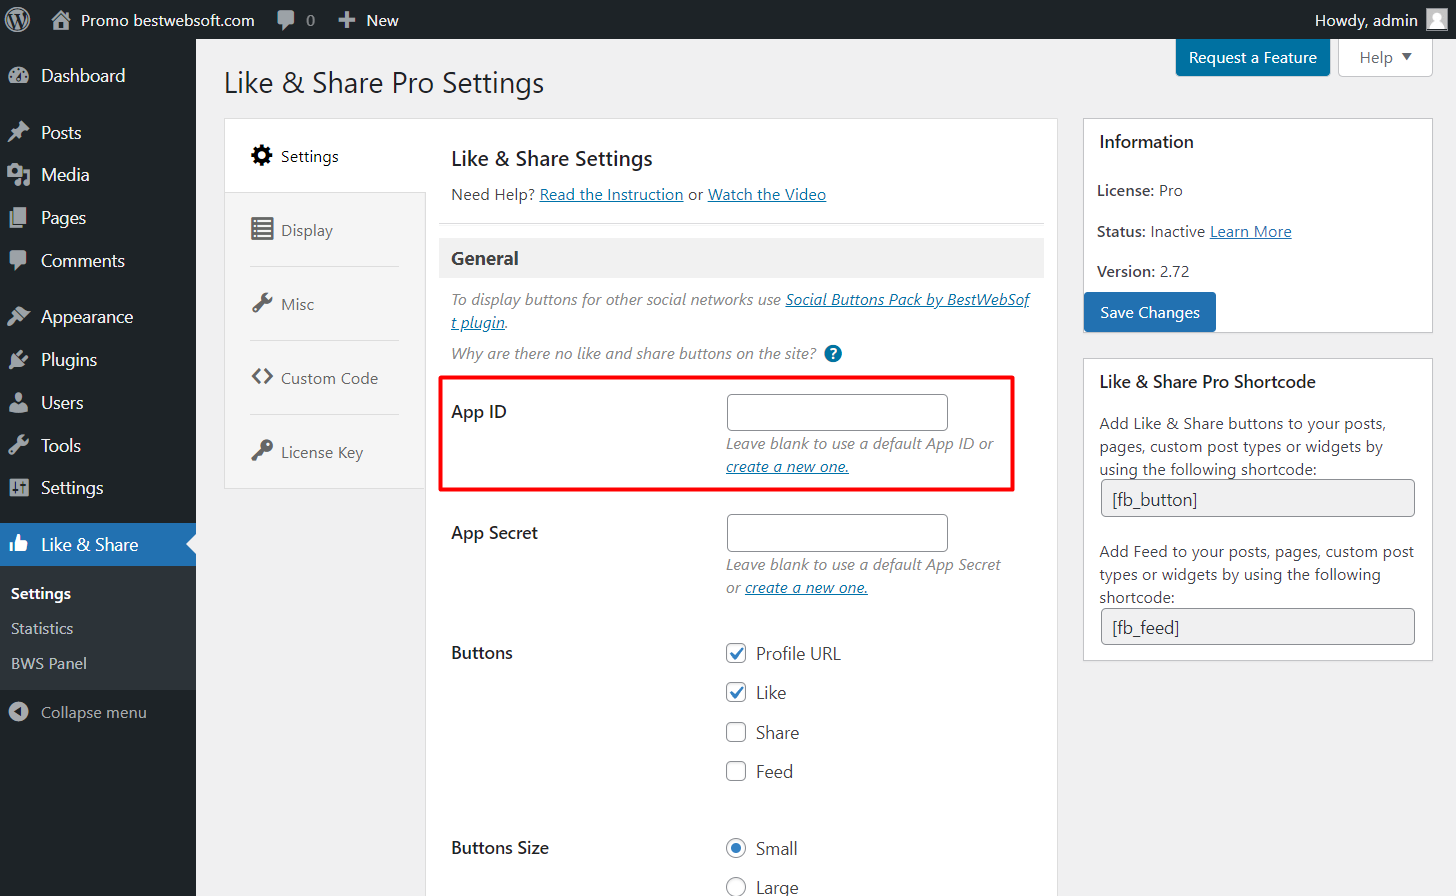Viewport: 1456px width, 896px height.
Task: Go to Statistics submenu item
Action: (x=42, y=628)
